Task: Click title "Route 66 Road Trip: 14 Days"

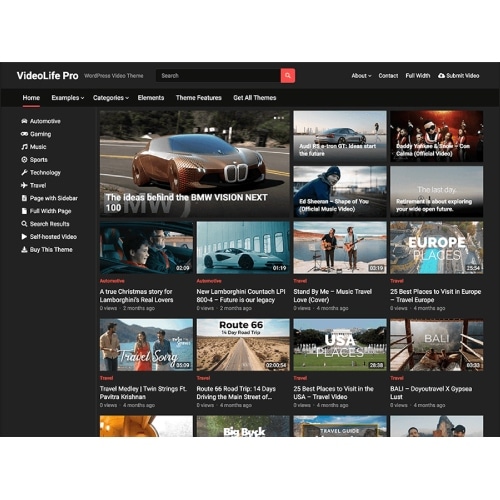Action: point(236,393)
